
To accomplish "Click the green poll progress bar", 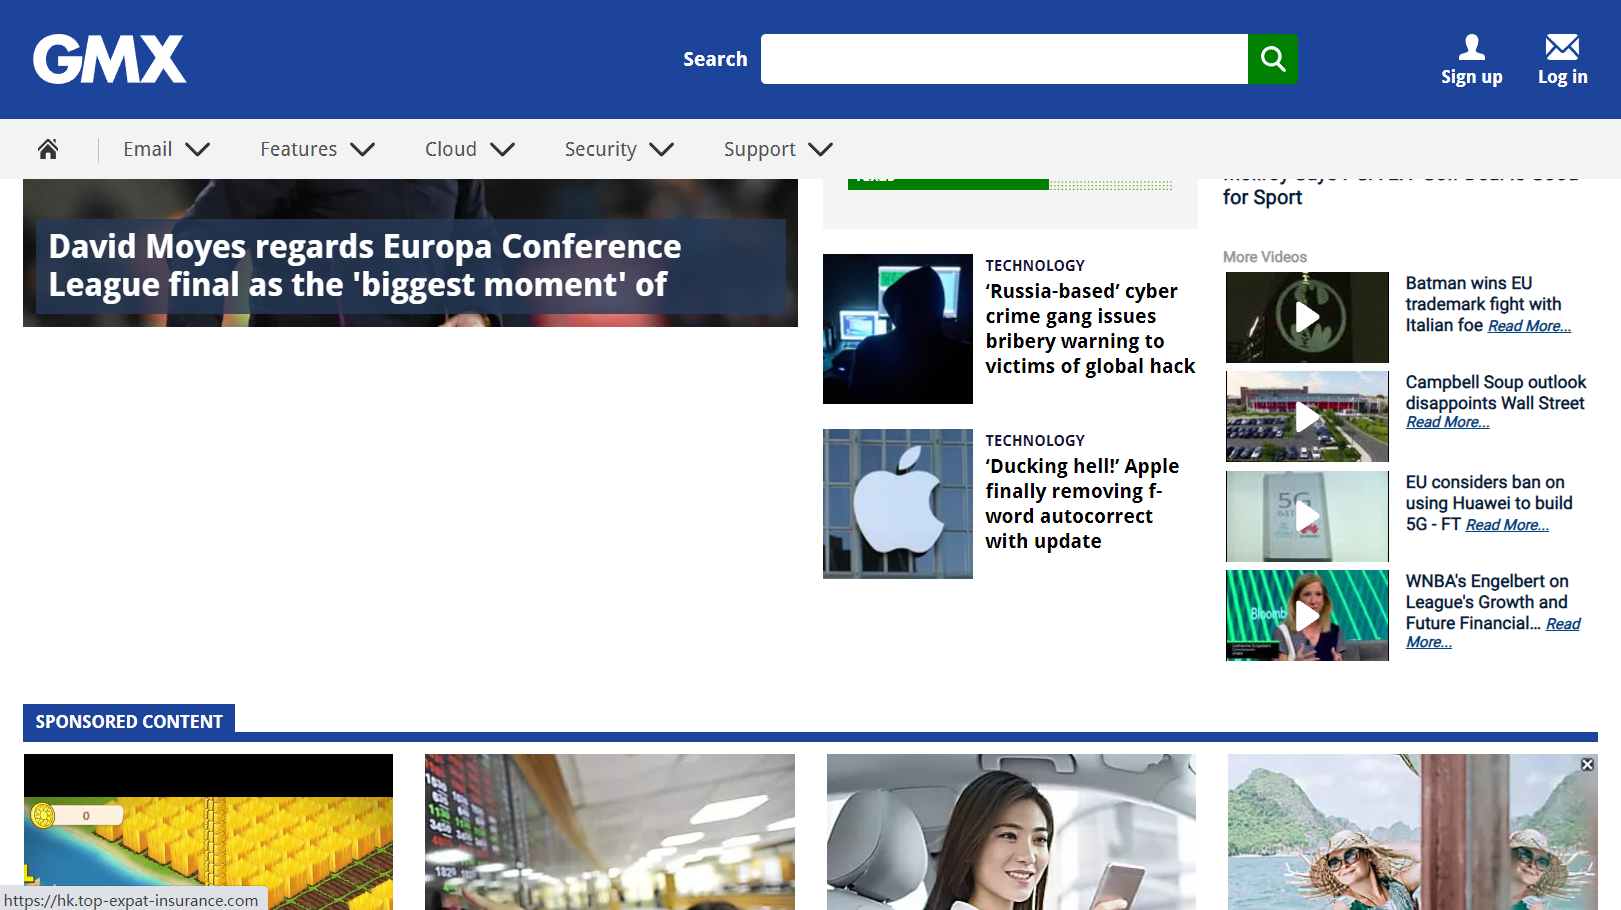I will pyautogui.click(x=948, y=184).
